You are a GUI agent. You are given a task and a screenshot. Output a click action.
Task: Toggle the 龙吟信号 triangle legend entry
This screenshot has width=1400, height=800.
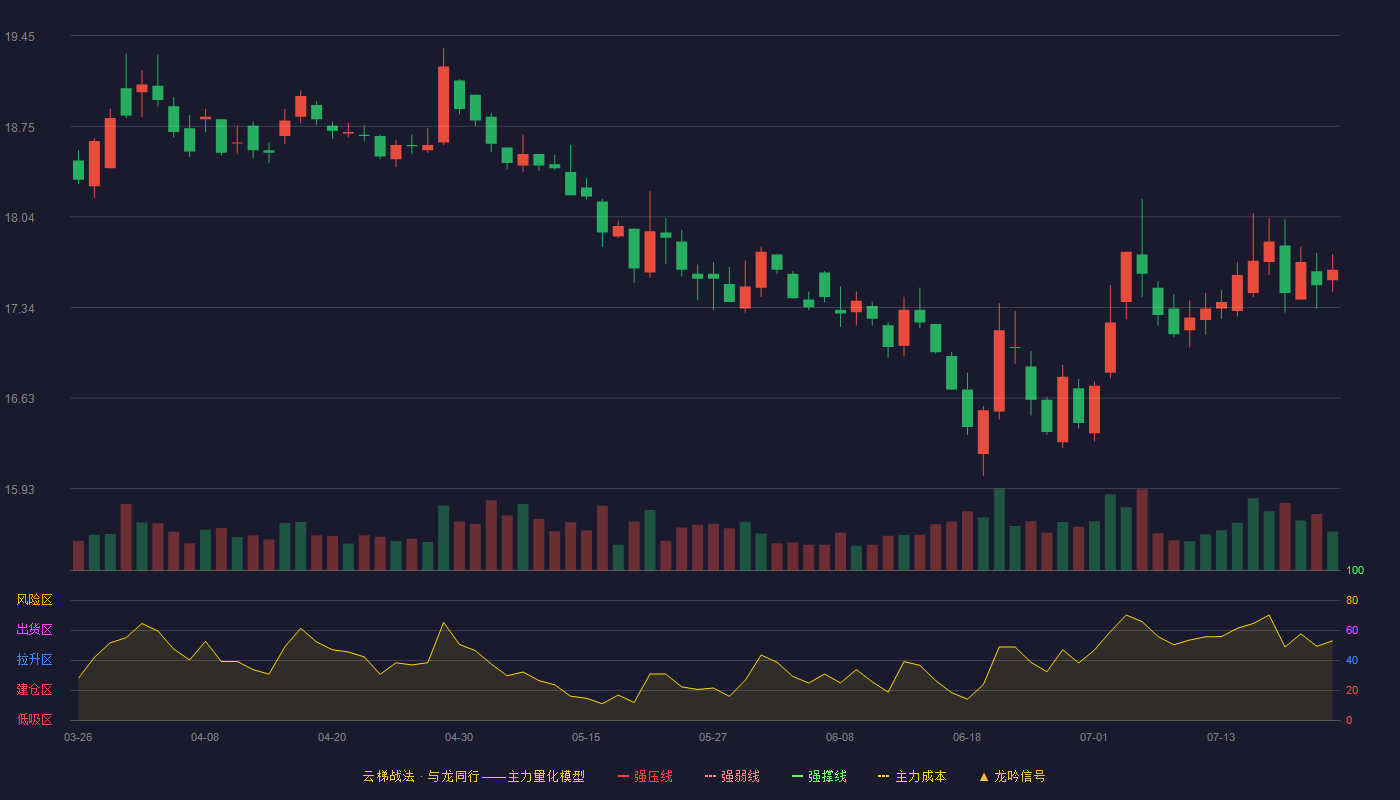coord(1012,776)
